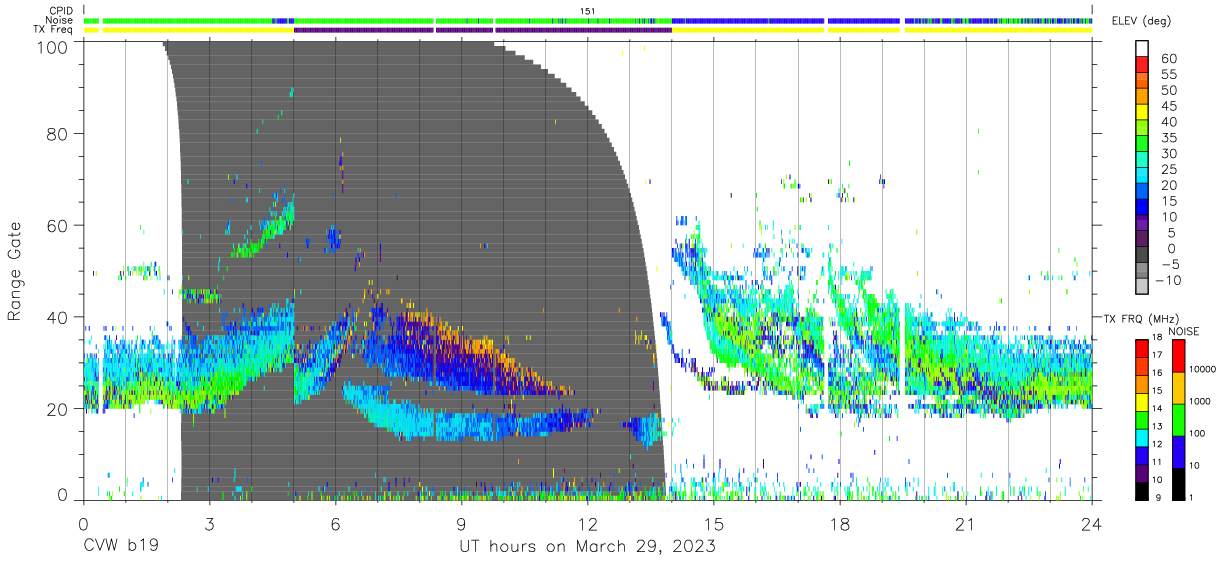This screenshot has width=1228, height=567.
Task: Select the green segment of the NOISE color bar
Action: click(x=1178, y=420)
